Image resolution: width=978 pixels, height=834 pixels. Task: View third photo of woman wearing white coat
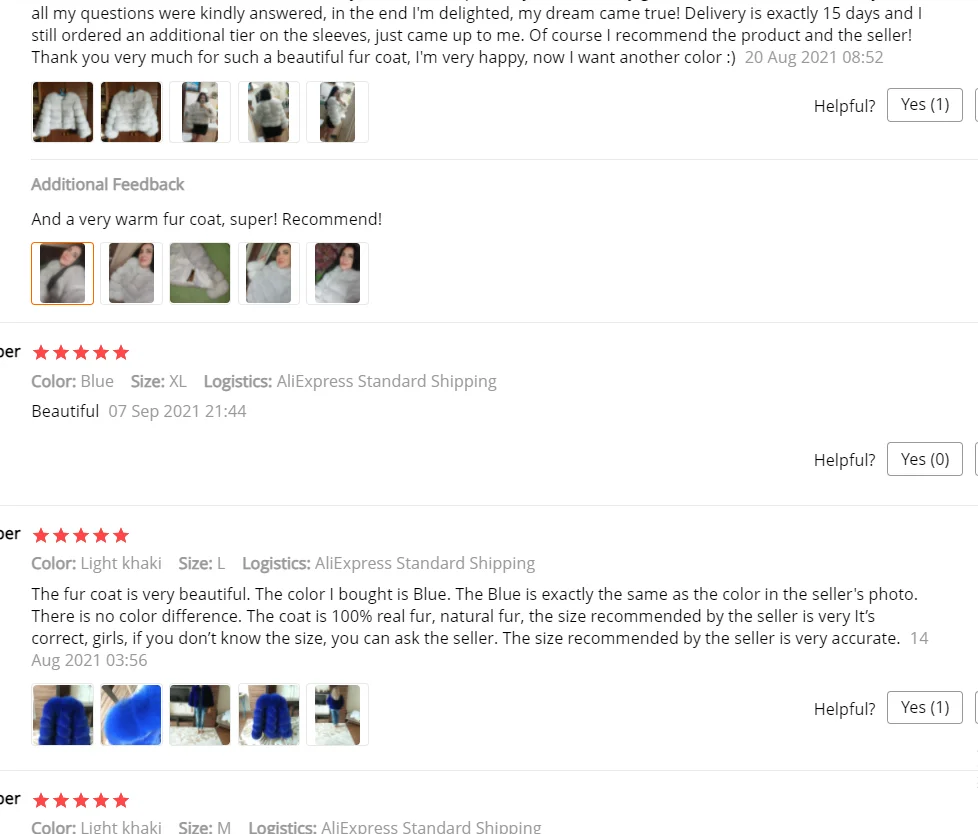click(x=200, y=112)
